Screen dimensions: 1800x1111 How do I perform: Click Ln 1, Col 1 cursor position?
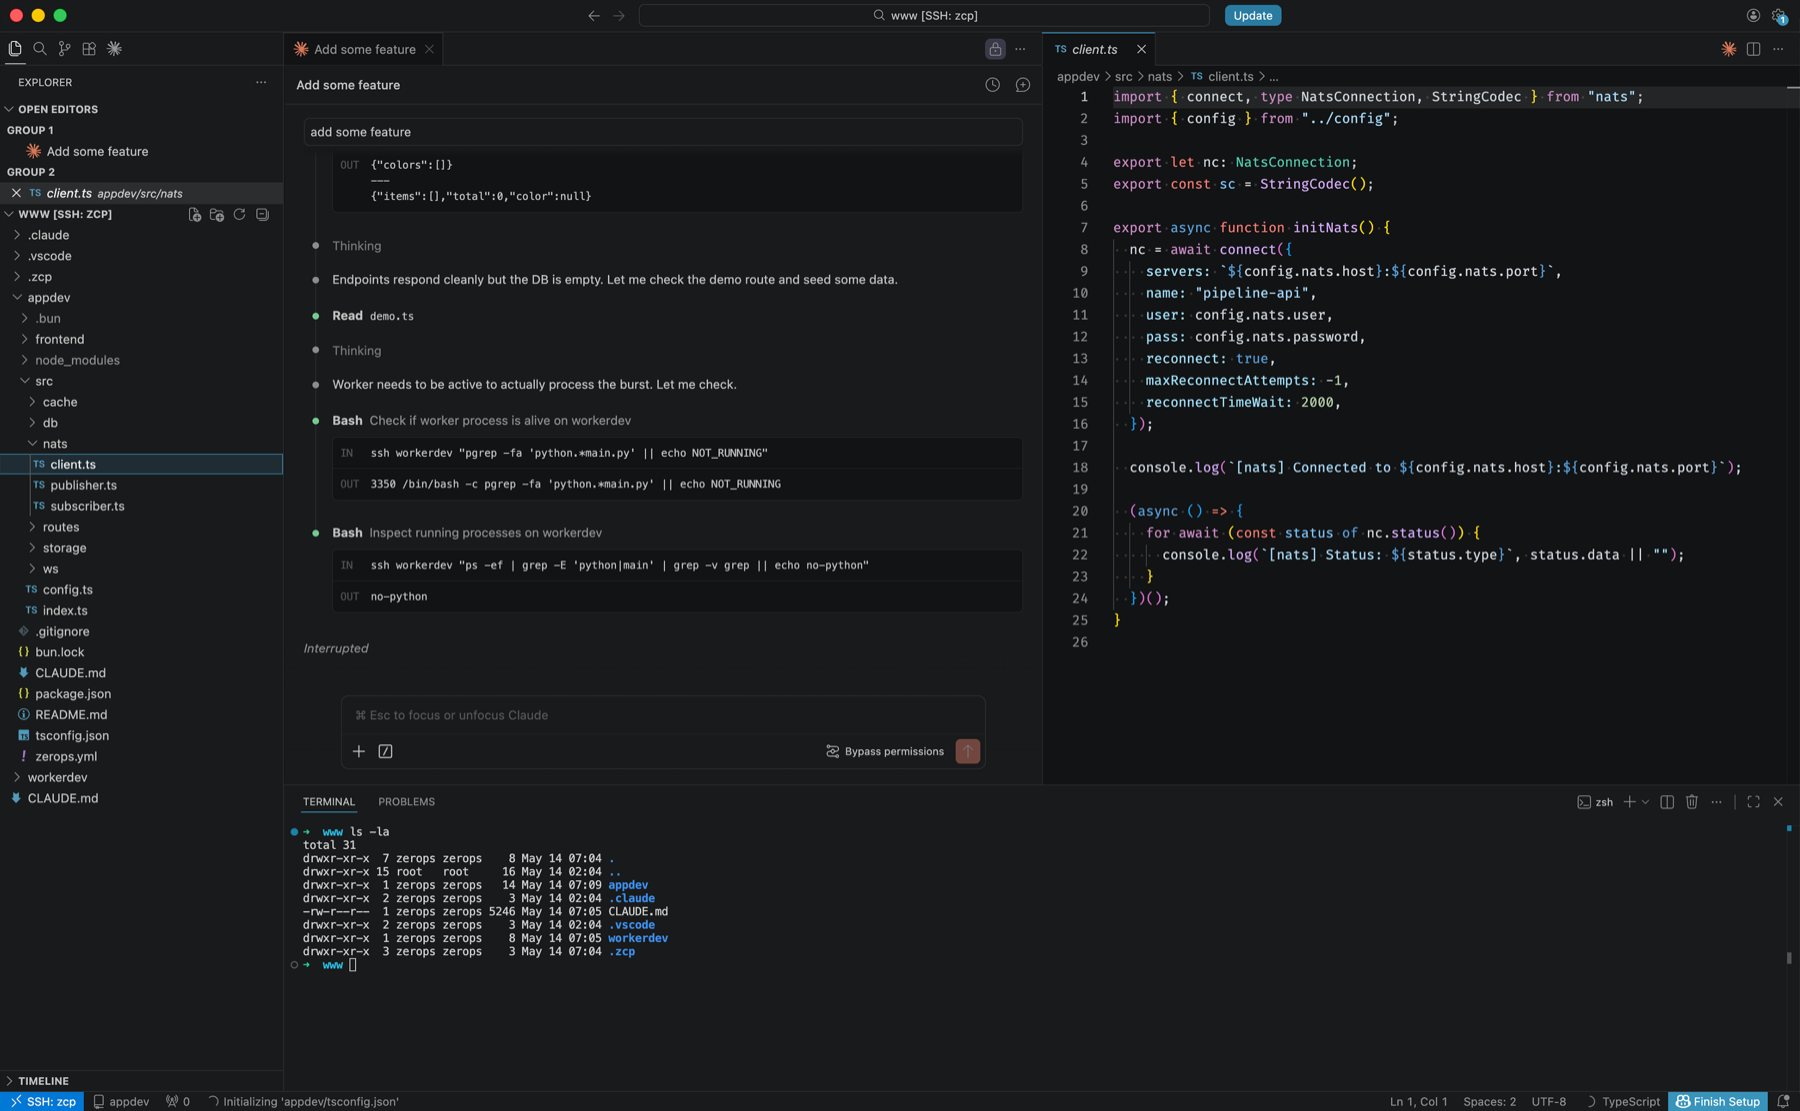(x=1418, y=1101)
